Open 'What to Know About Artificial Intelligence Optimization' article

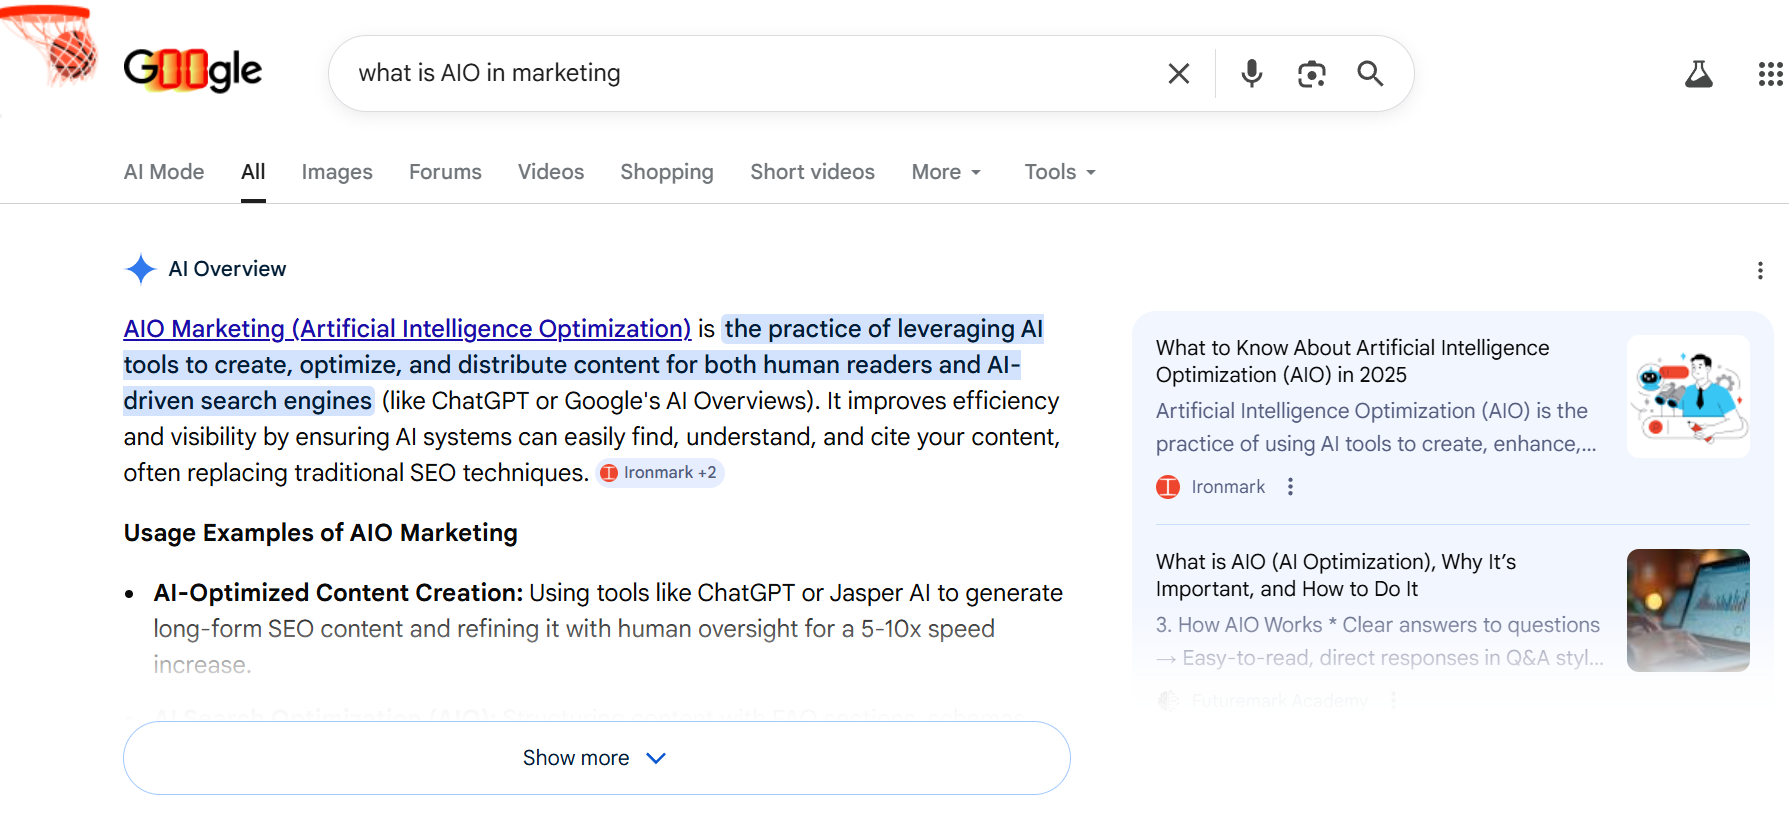pyautogui.click(x=1352, y=361)
